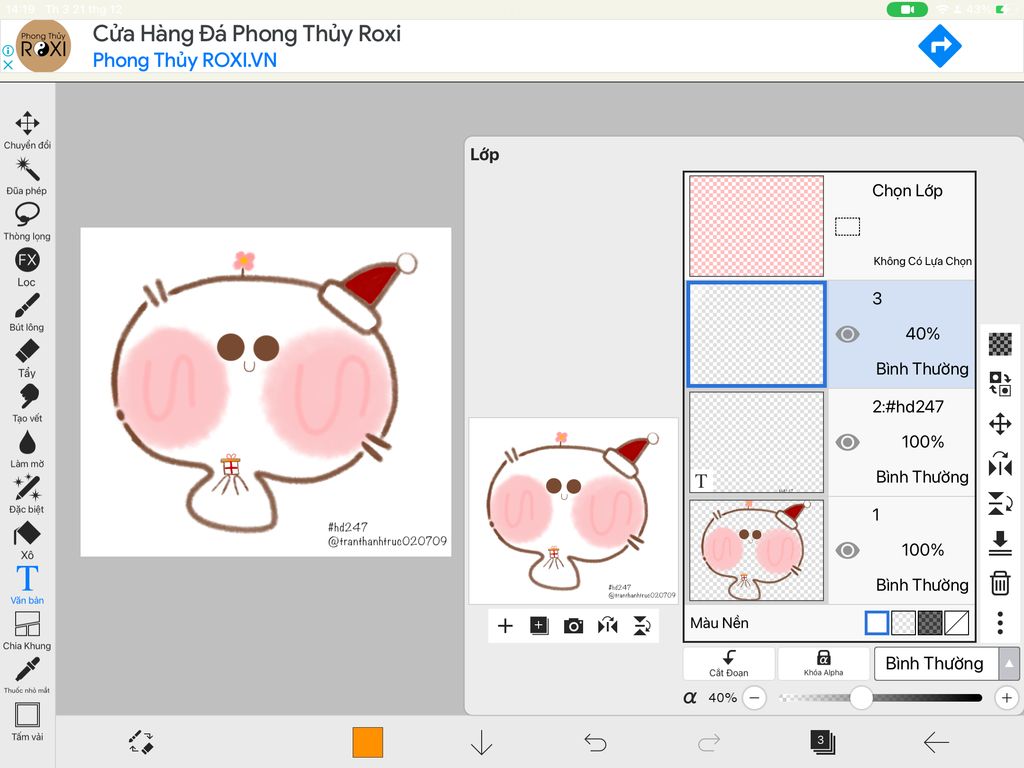Image resolution: width=1024 pixels, height=768 pixels.
Task: Add a layer from photo with camera icon
Action: [573, 626]
